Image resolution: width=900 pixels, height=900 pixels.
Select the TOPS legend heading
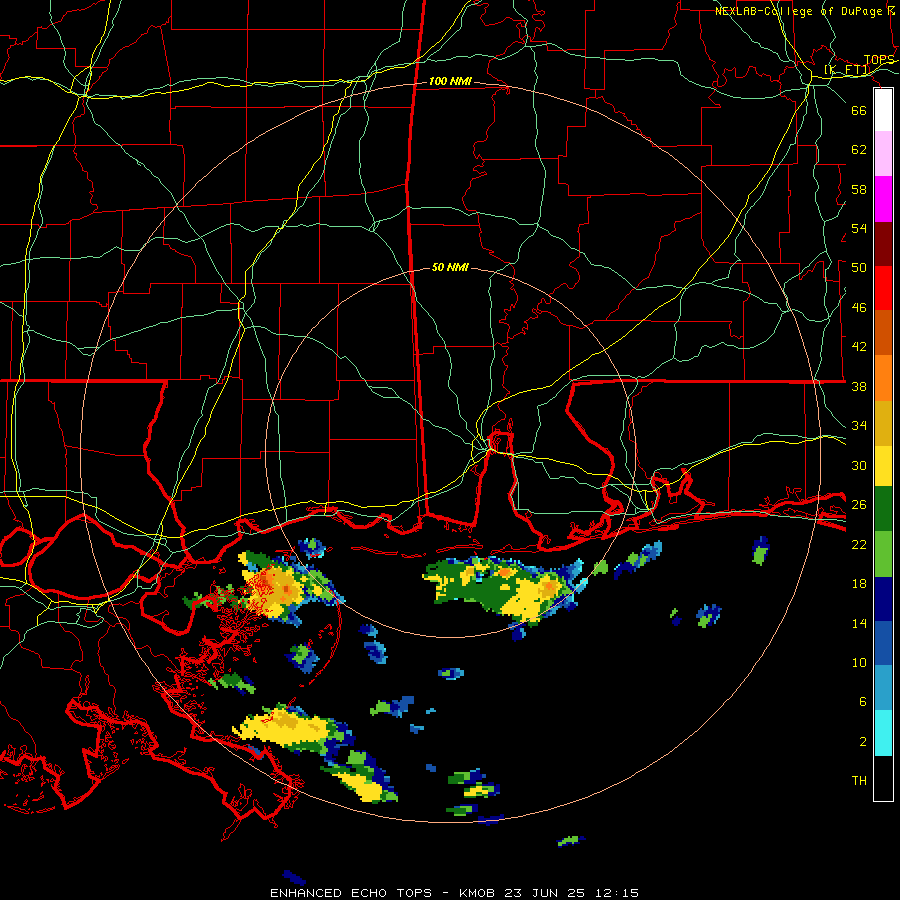click(x=879, y=60)
